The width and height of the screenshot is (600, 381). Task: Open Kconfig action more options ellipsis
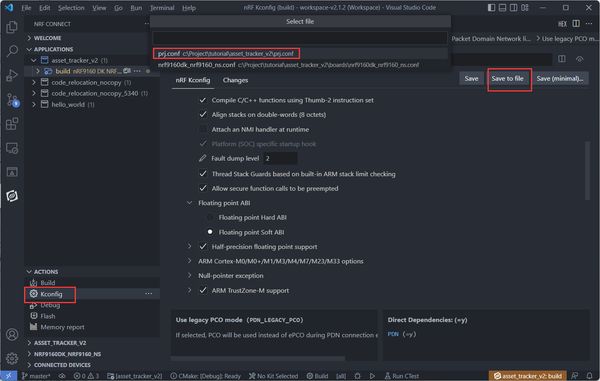click(x=148, y=294)
